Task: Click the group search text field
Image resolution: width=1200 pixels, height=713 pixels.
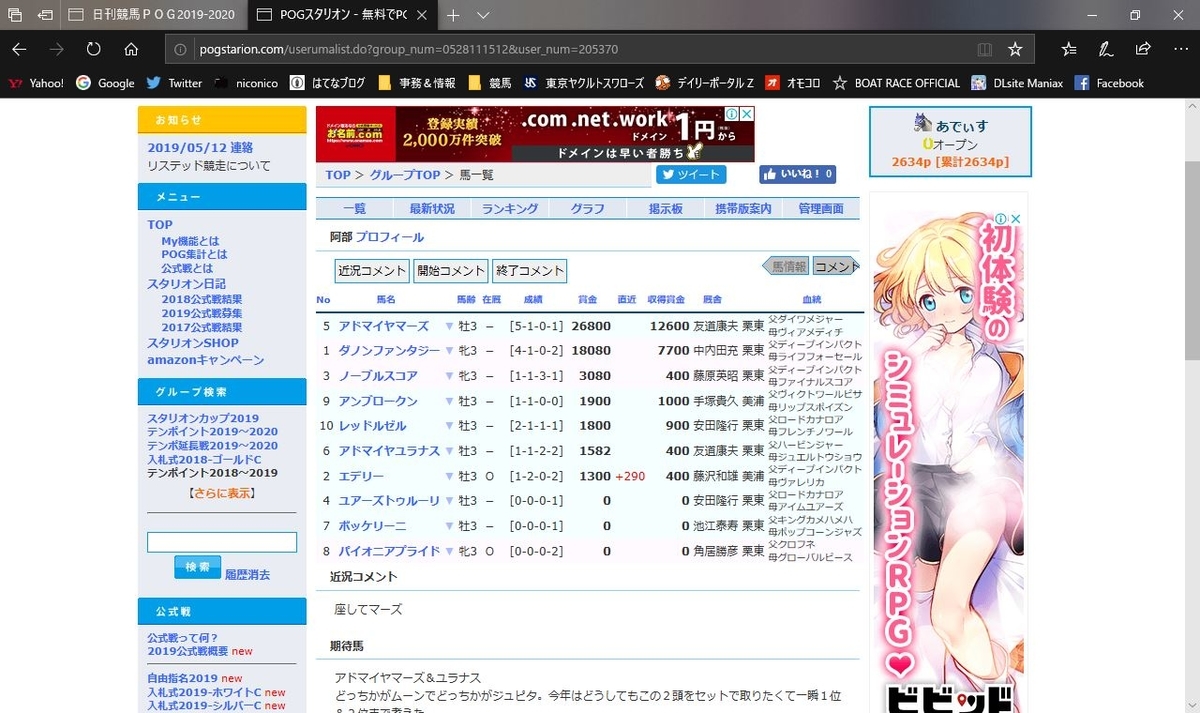Action: [222, 542]
